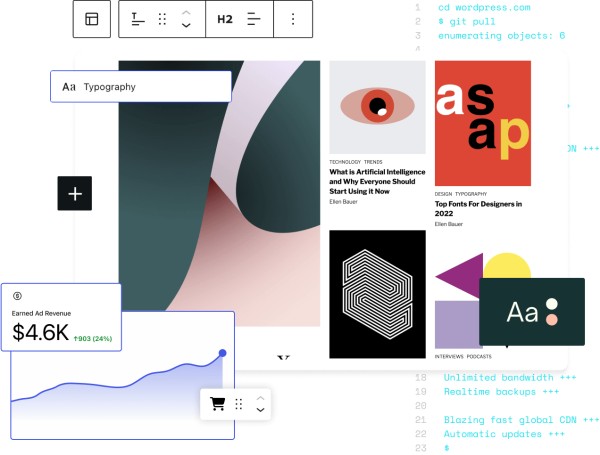Viewport: 600px width, 455px height.
Task: Click the drag handle next to cart icon
Action: click(239, 404)
